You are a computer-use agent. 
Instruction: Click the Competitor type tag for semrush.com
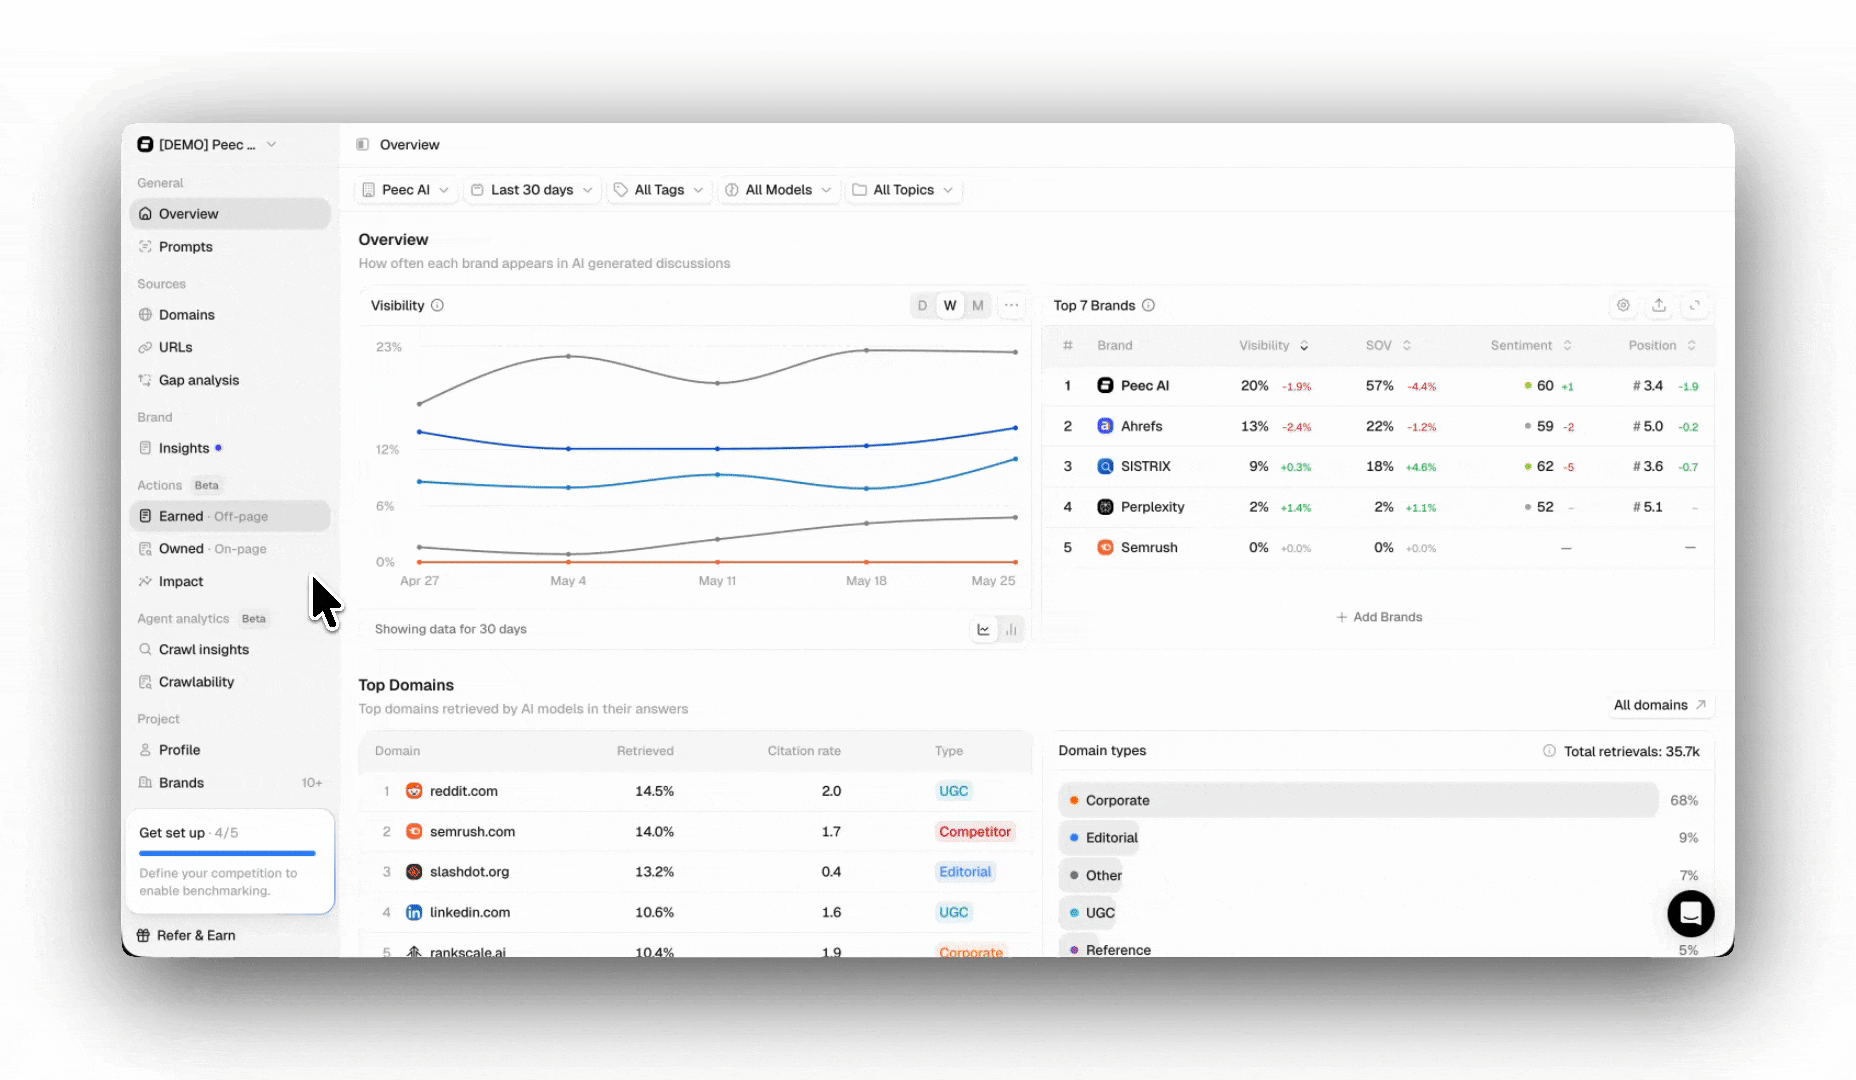point(975,832)
